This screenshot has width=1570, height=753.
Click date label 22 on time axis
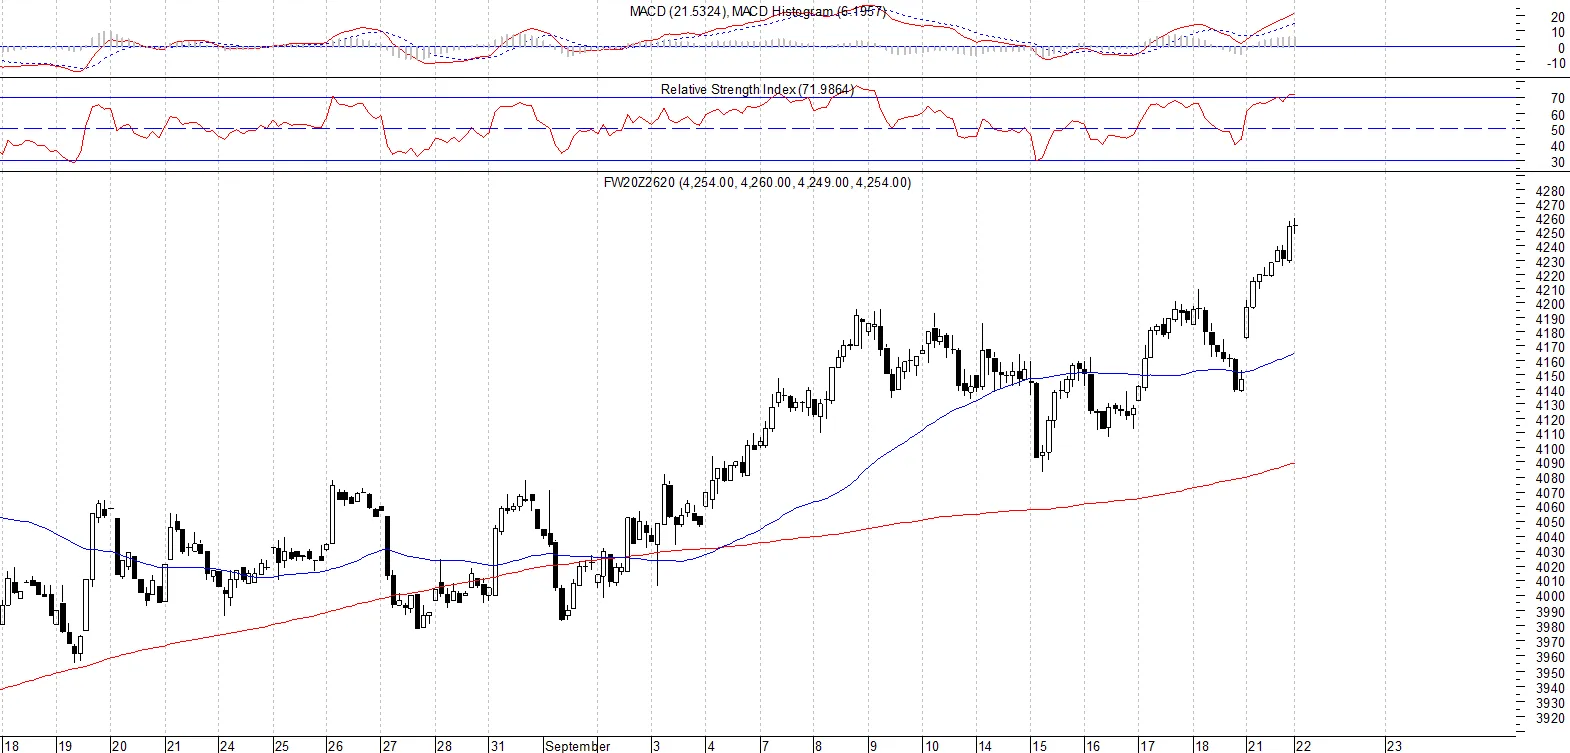pos(1303,746)
